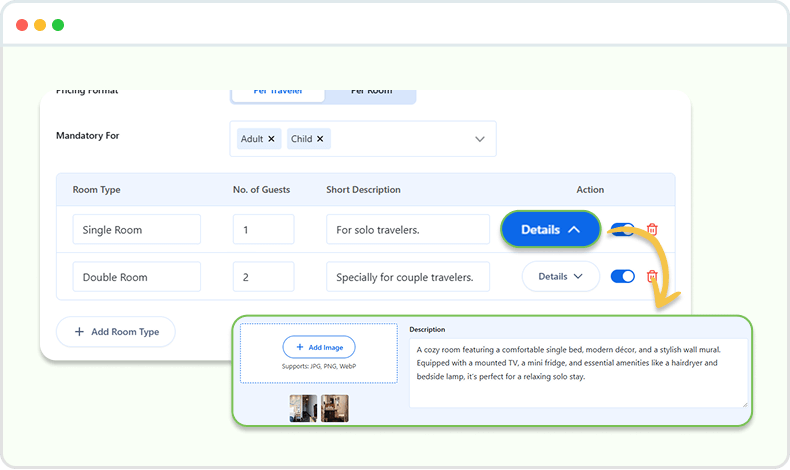Open the first uploaded room thumbnail
Image resolution: width=790 pixels, height=470 pixels.
[x=303, y=408]
